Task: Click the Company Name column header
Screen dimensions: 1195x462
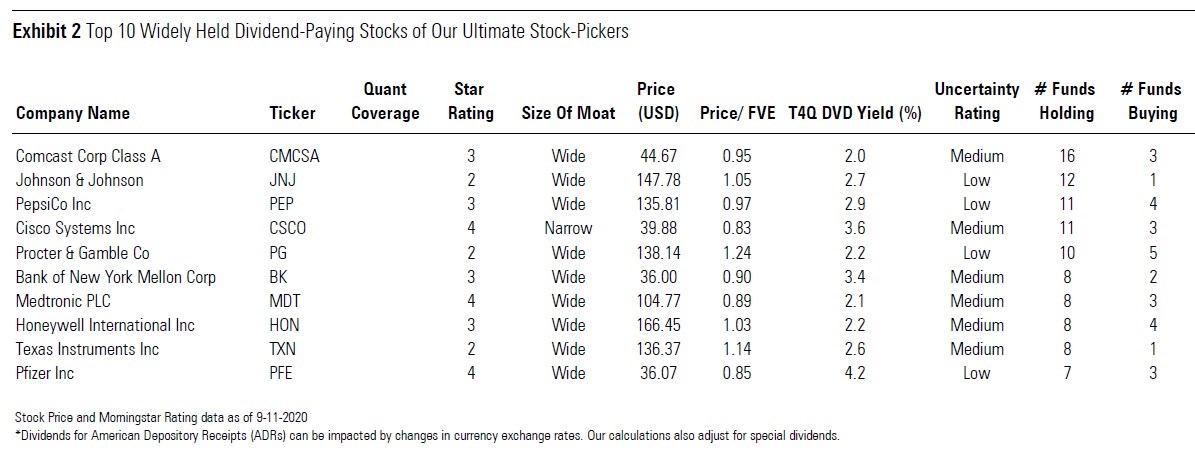Action: (x=72, y=113)
